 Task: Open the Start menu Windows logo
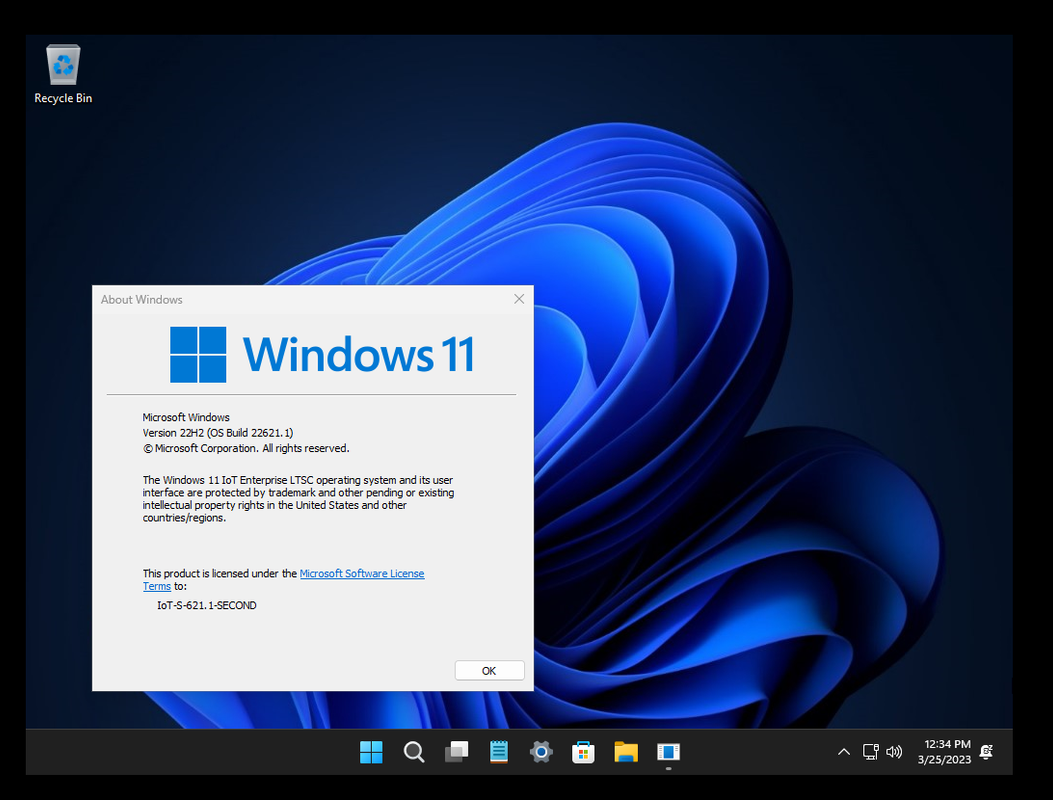(x=371, y=752)
